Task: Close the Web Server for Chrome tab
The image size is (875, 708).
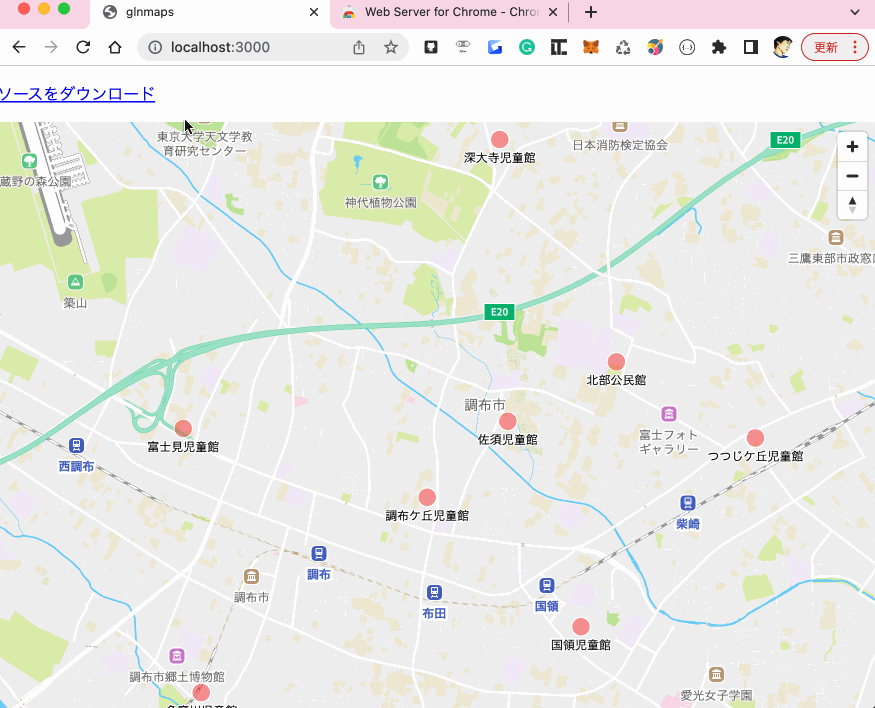Action: (552, 12)
